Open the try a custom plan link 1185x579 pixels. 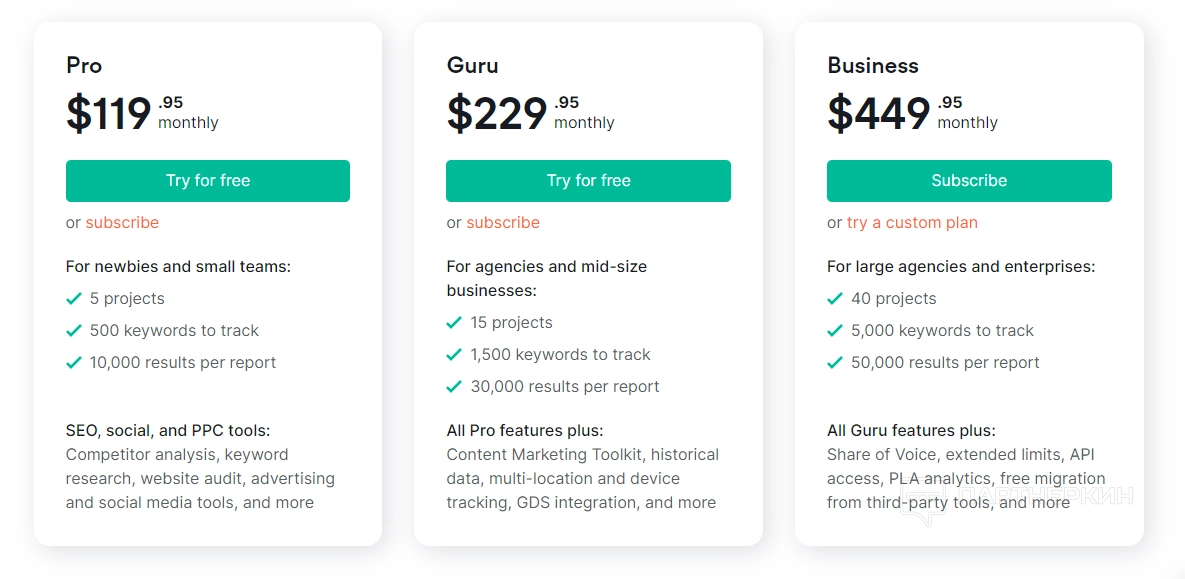912,223
